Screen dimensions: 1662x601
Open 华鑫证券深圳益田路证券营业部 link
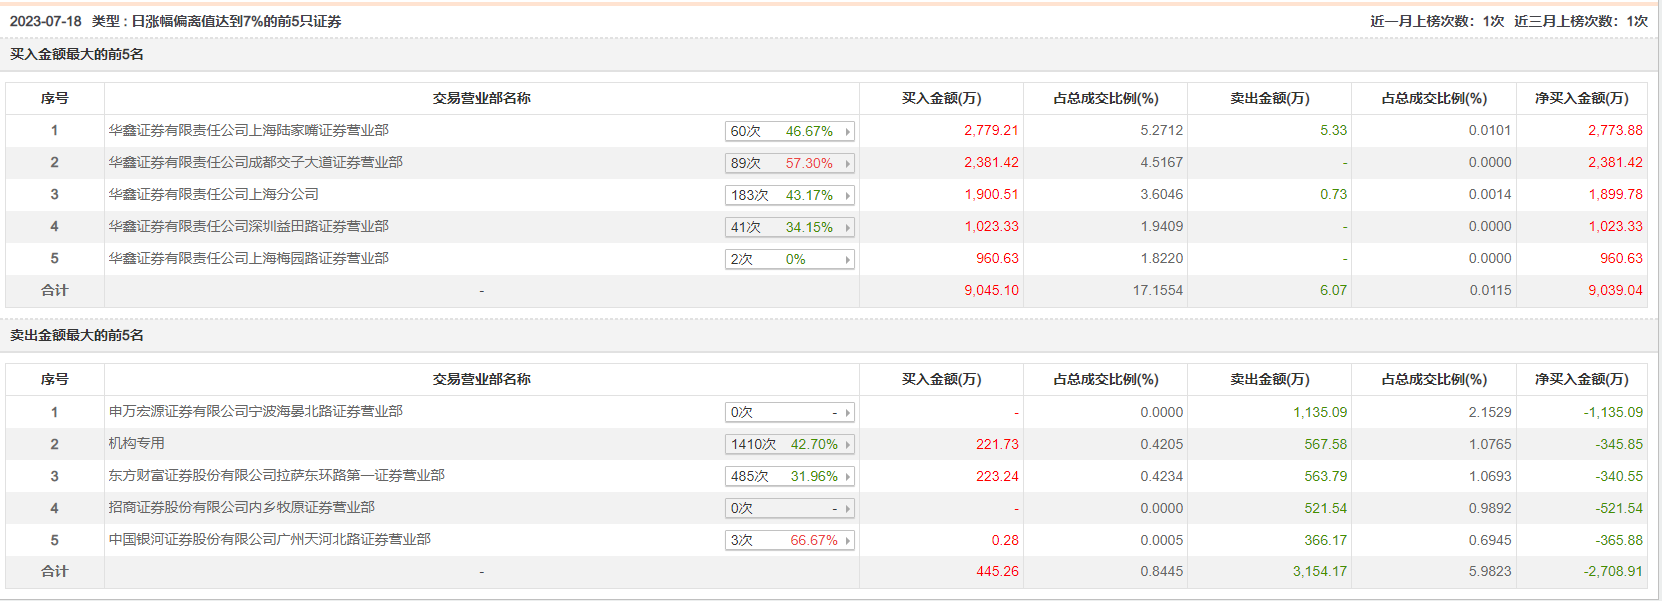tap(248, 226)
